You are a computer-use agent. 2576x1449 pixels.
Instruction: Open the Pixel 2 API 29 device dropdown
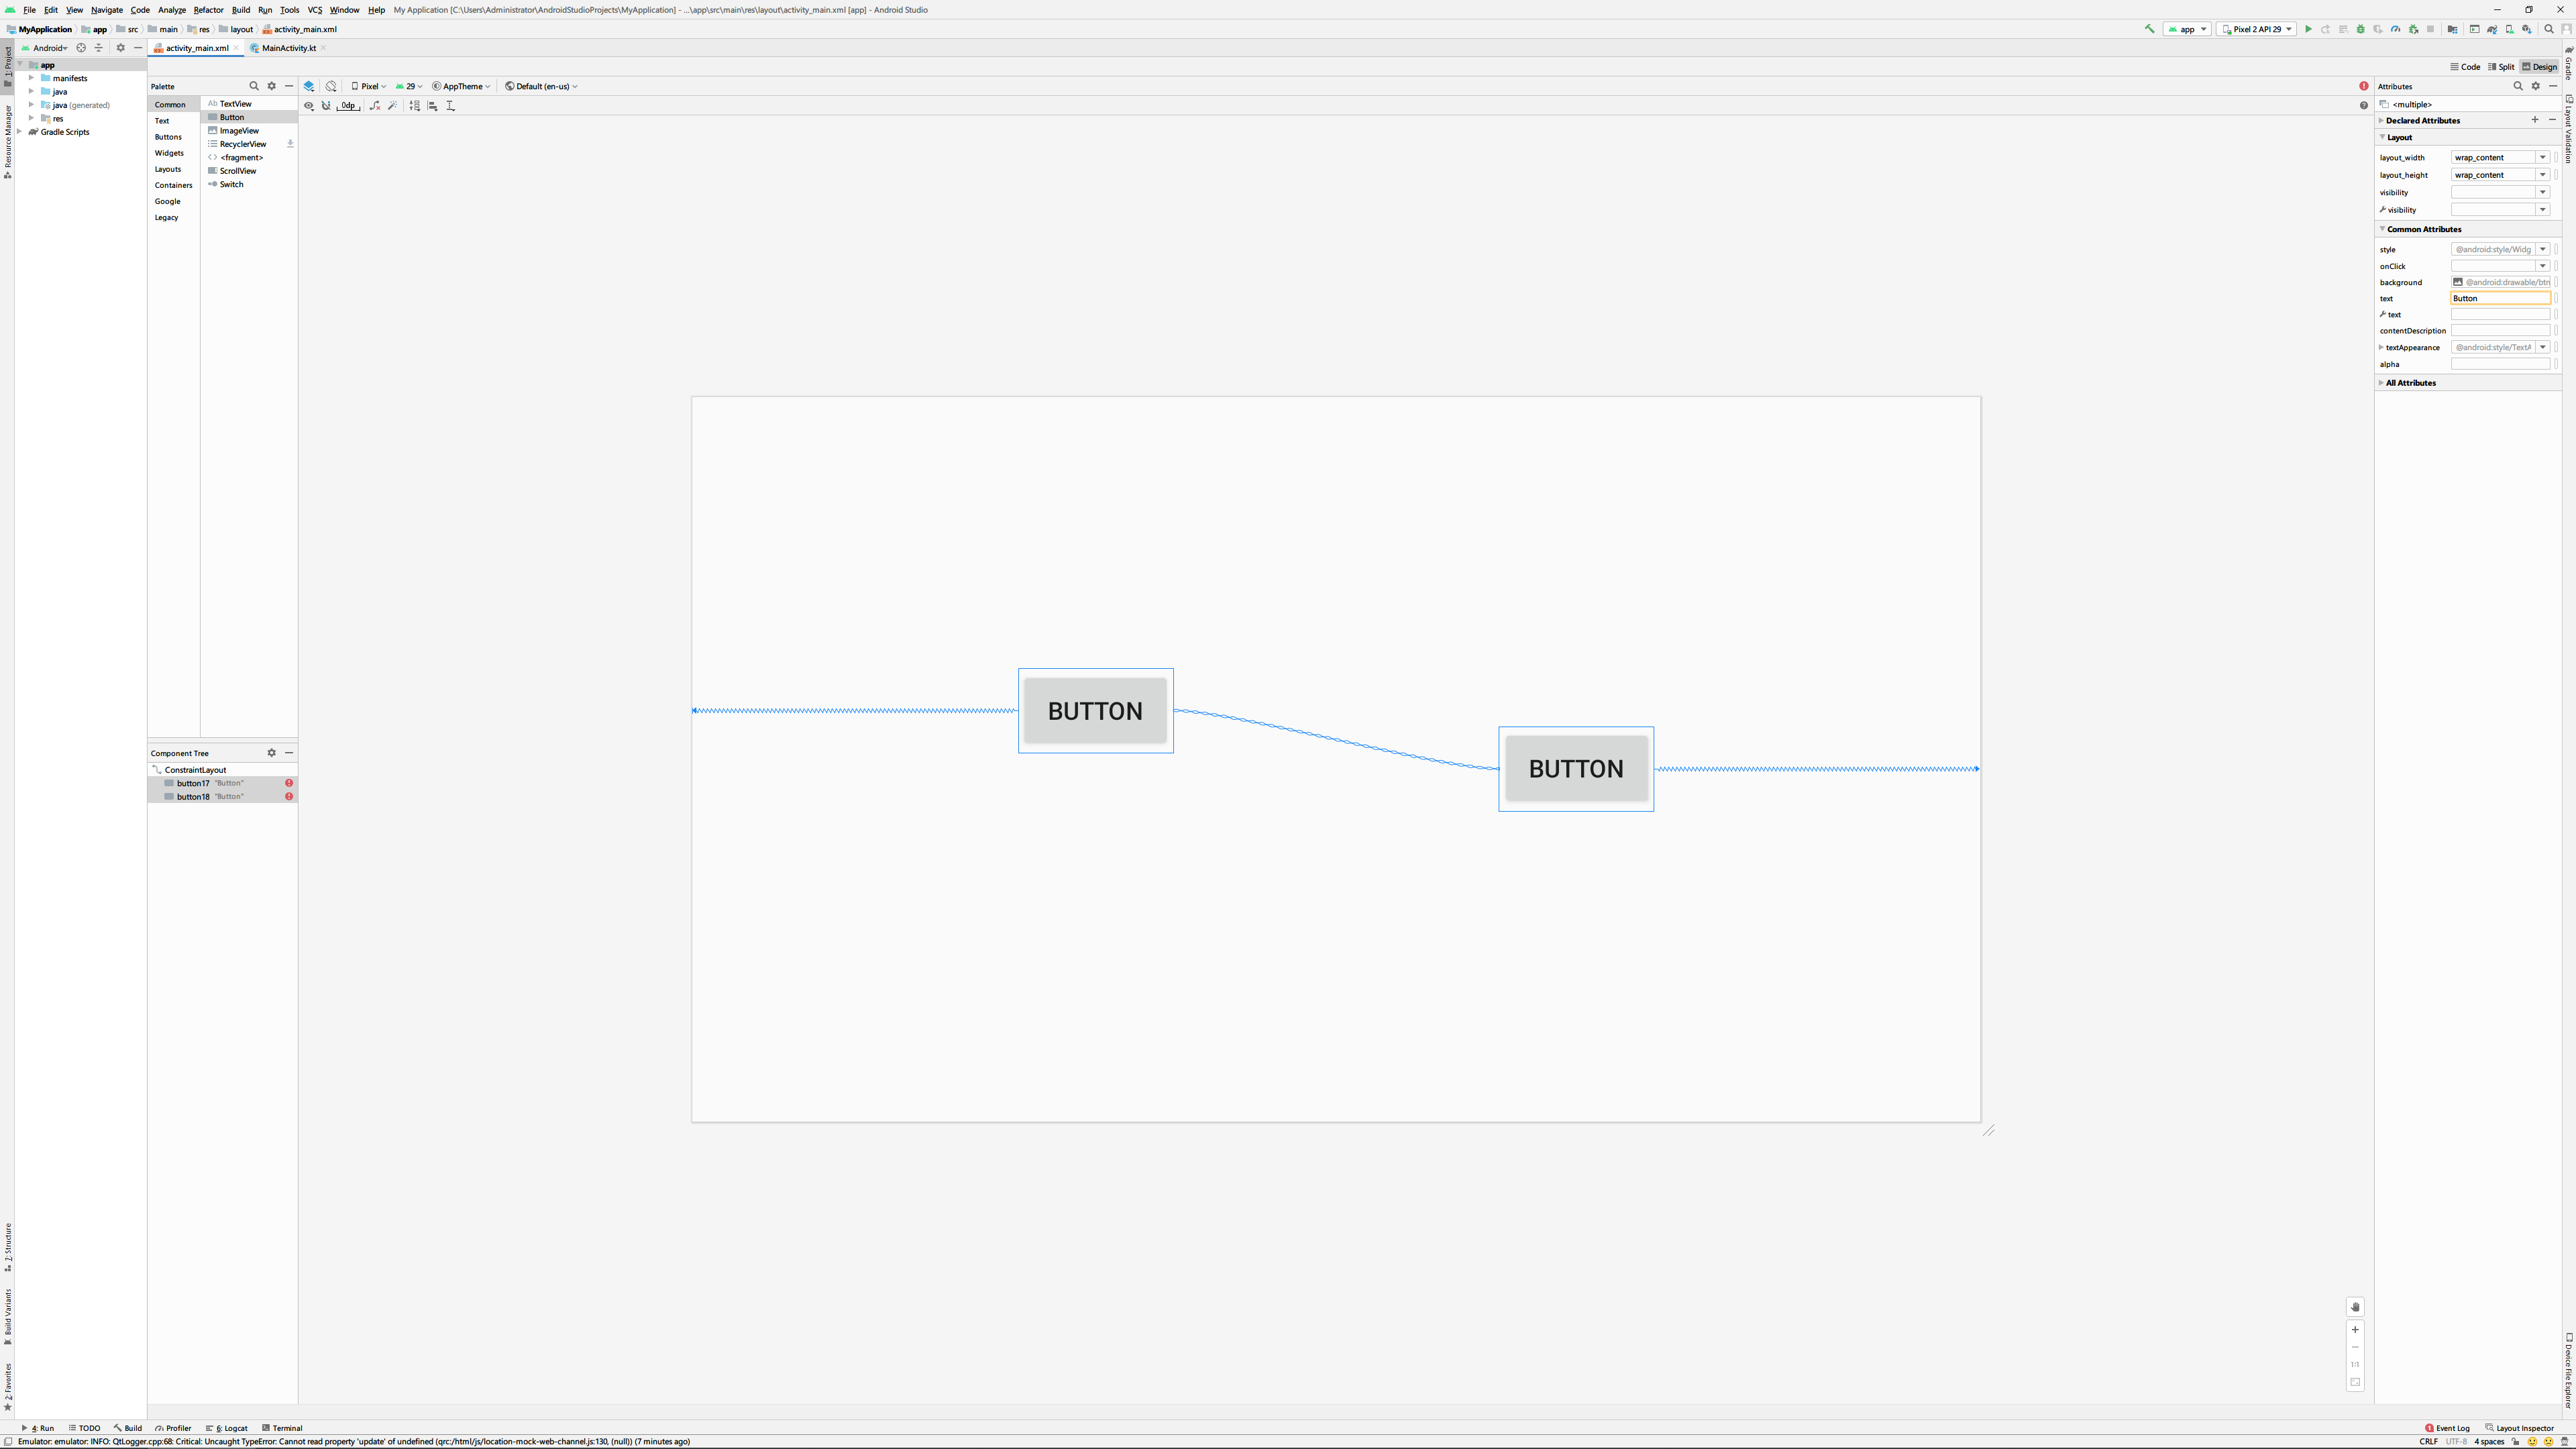pos(2256,29)
